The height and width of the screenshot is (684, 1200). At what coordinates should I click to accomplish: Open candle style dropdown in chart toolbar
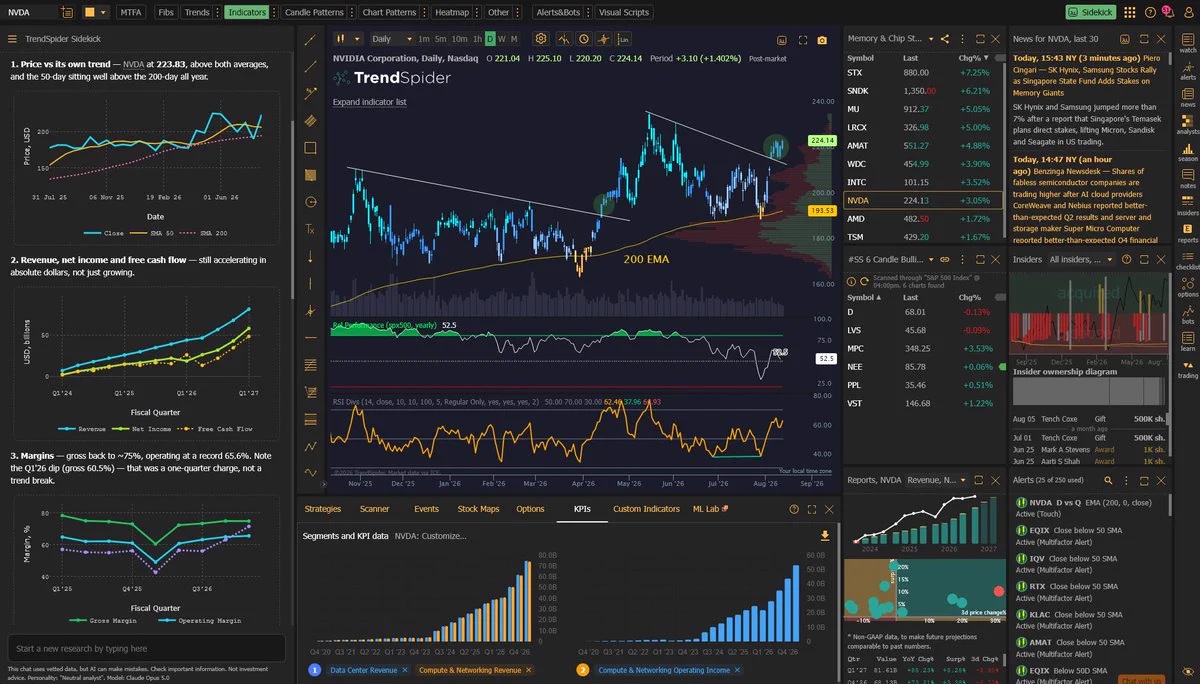click(349, 39)
